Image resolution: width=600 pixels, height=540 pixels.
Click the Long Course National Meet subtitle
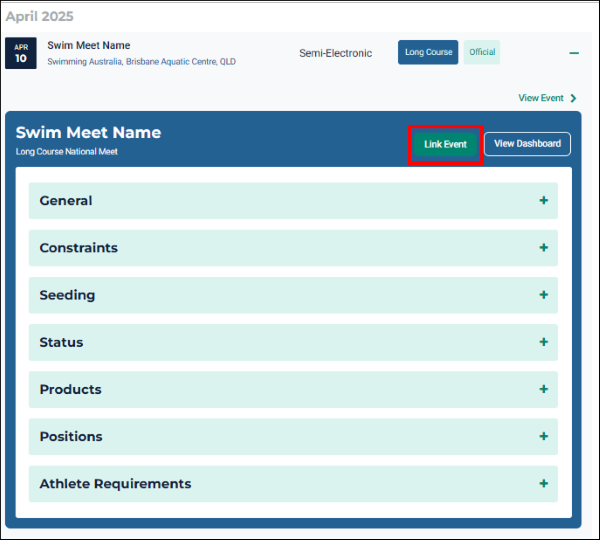tap(67, 152)
